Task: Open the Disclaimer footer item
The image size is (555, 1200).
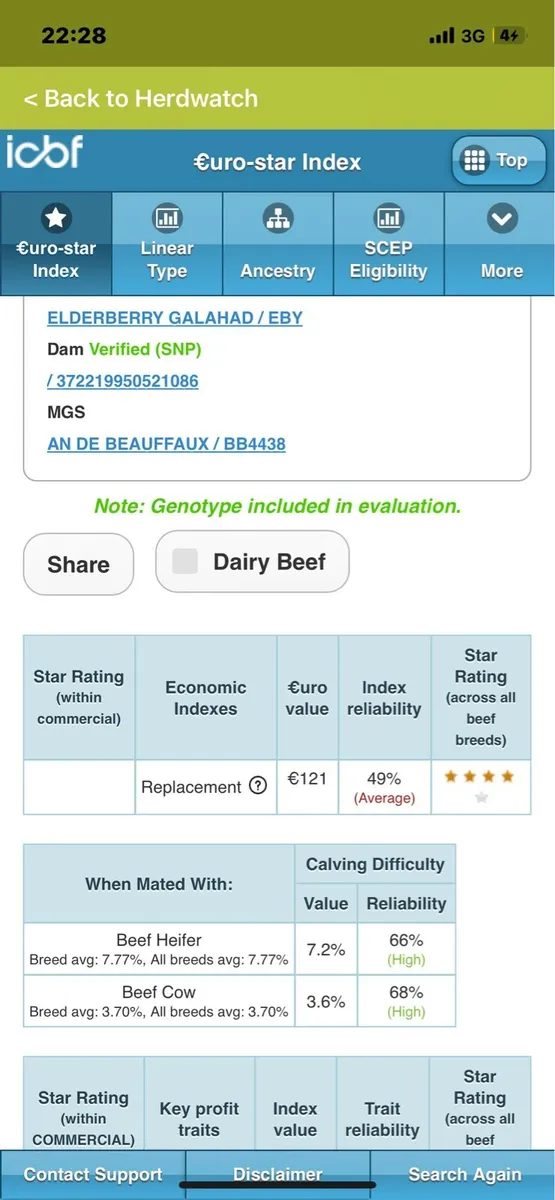Action: click(278, 1175)
